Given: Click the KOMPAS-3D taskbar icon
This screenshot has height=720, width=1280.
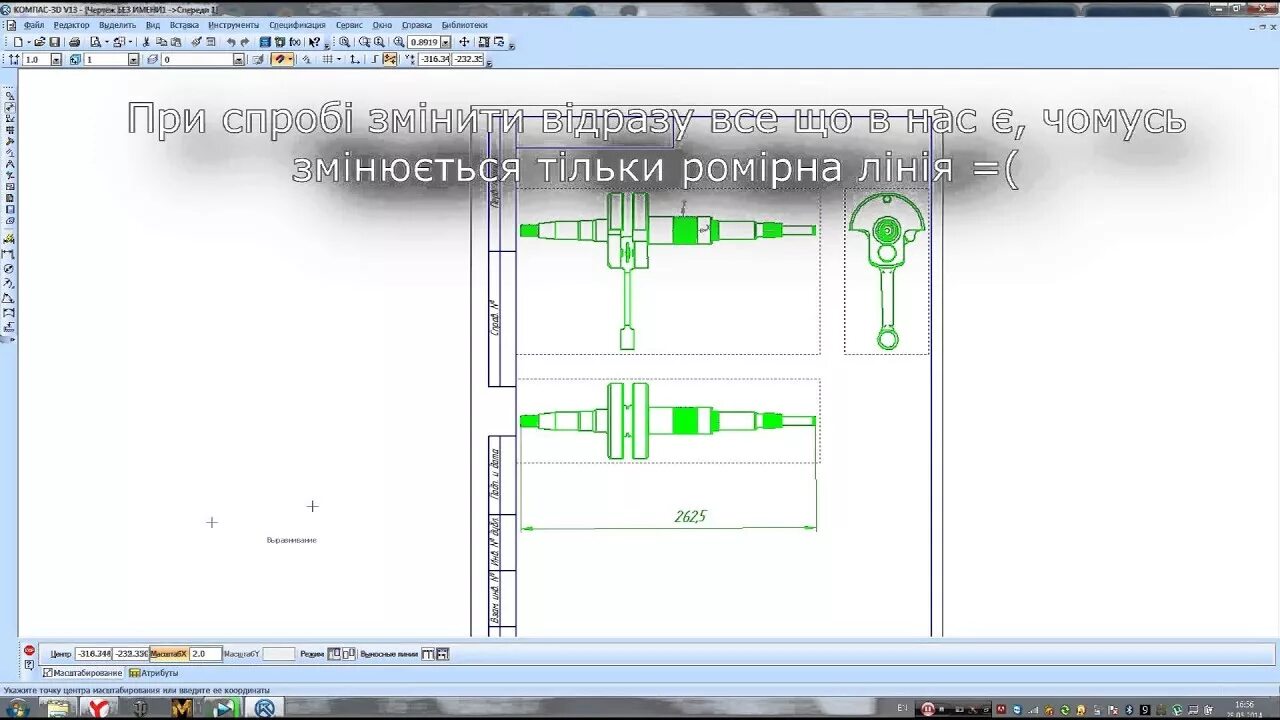Looking at the screenshot, I should point(264,708).
